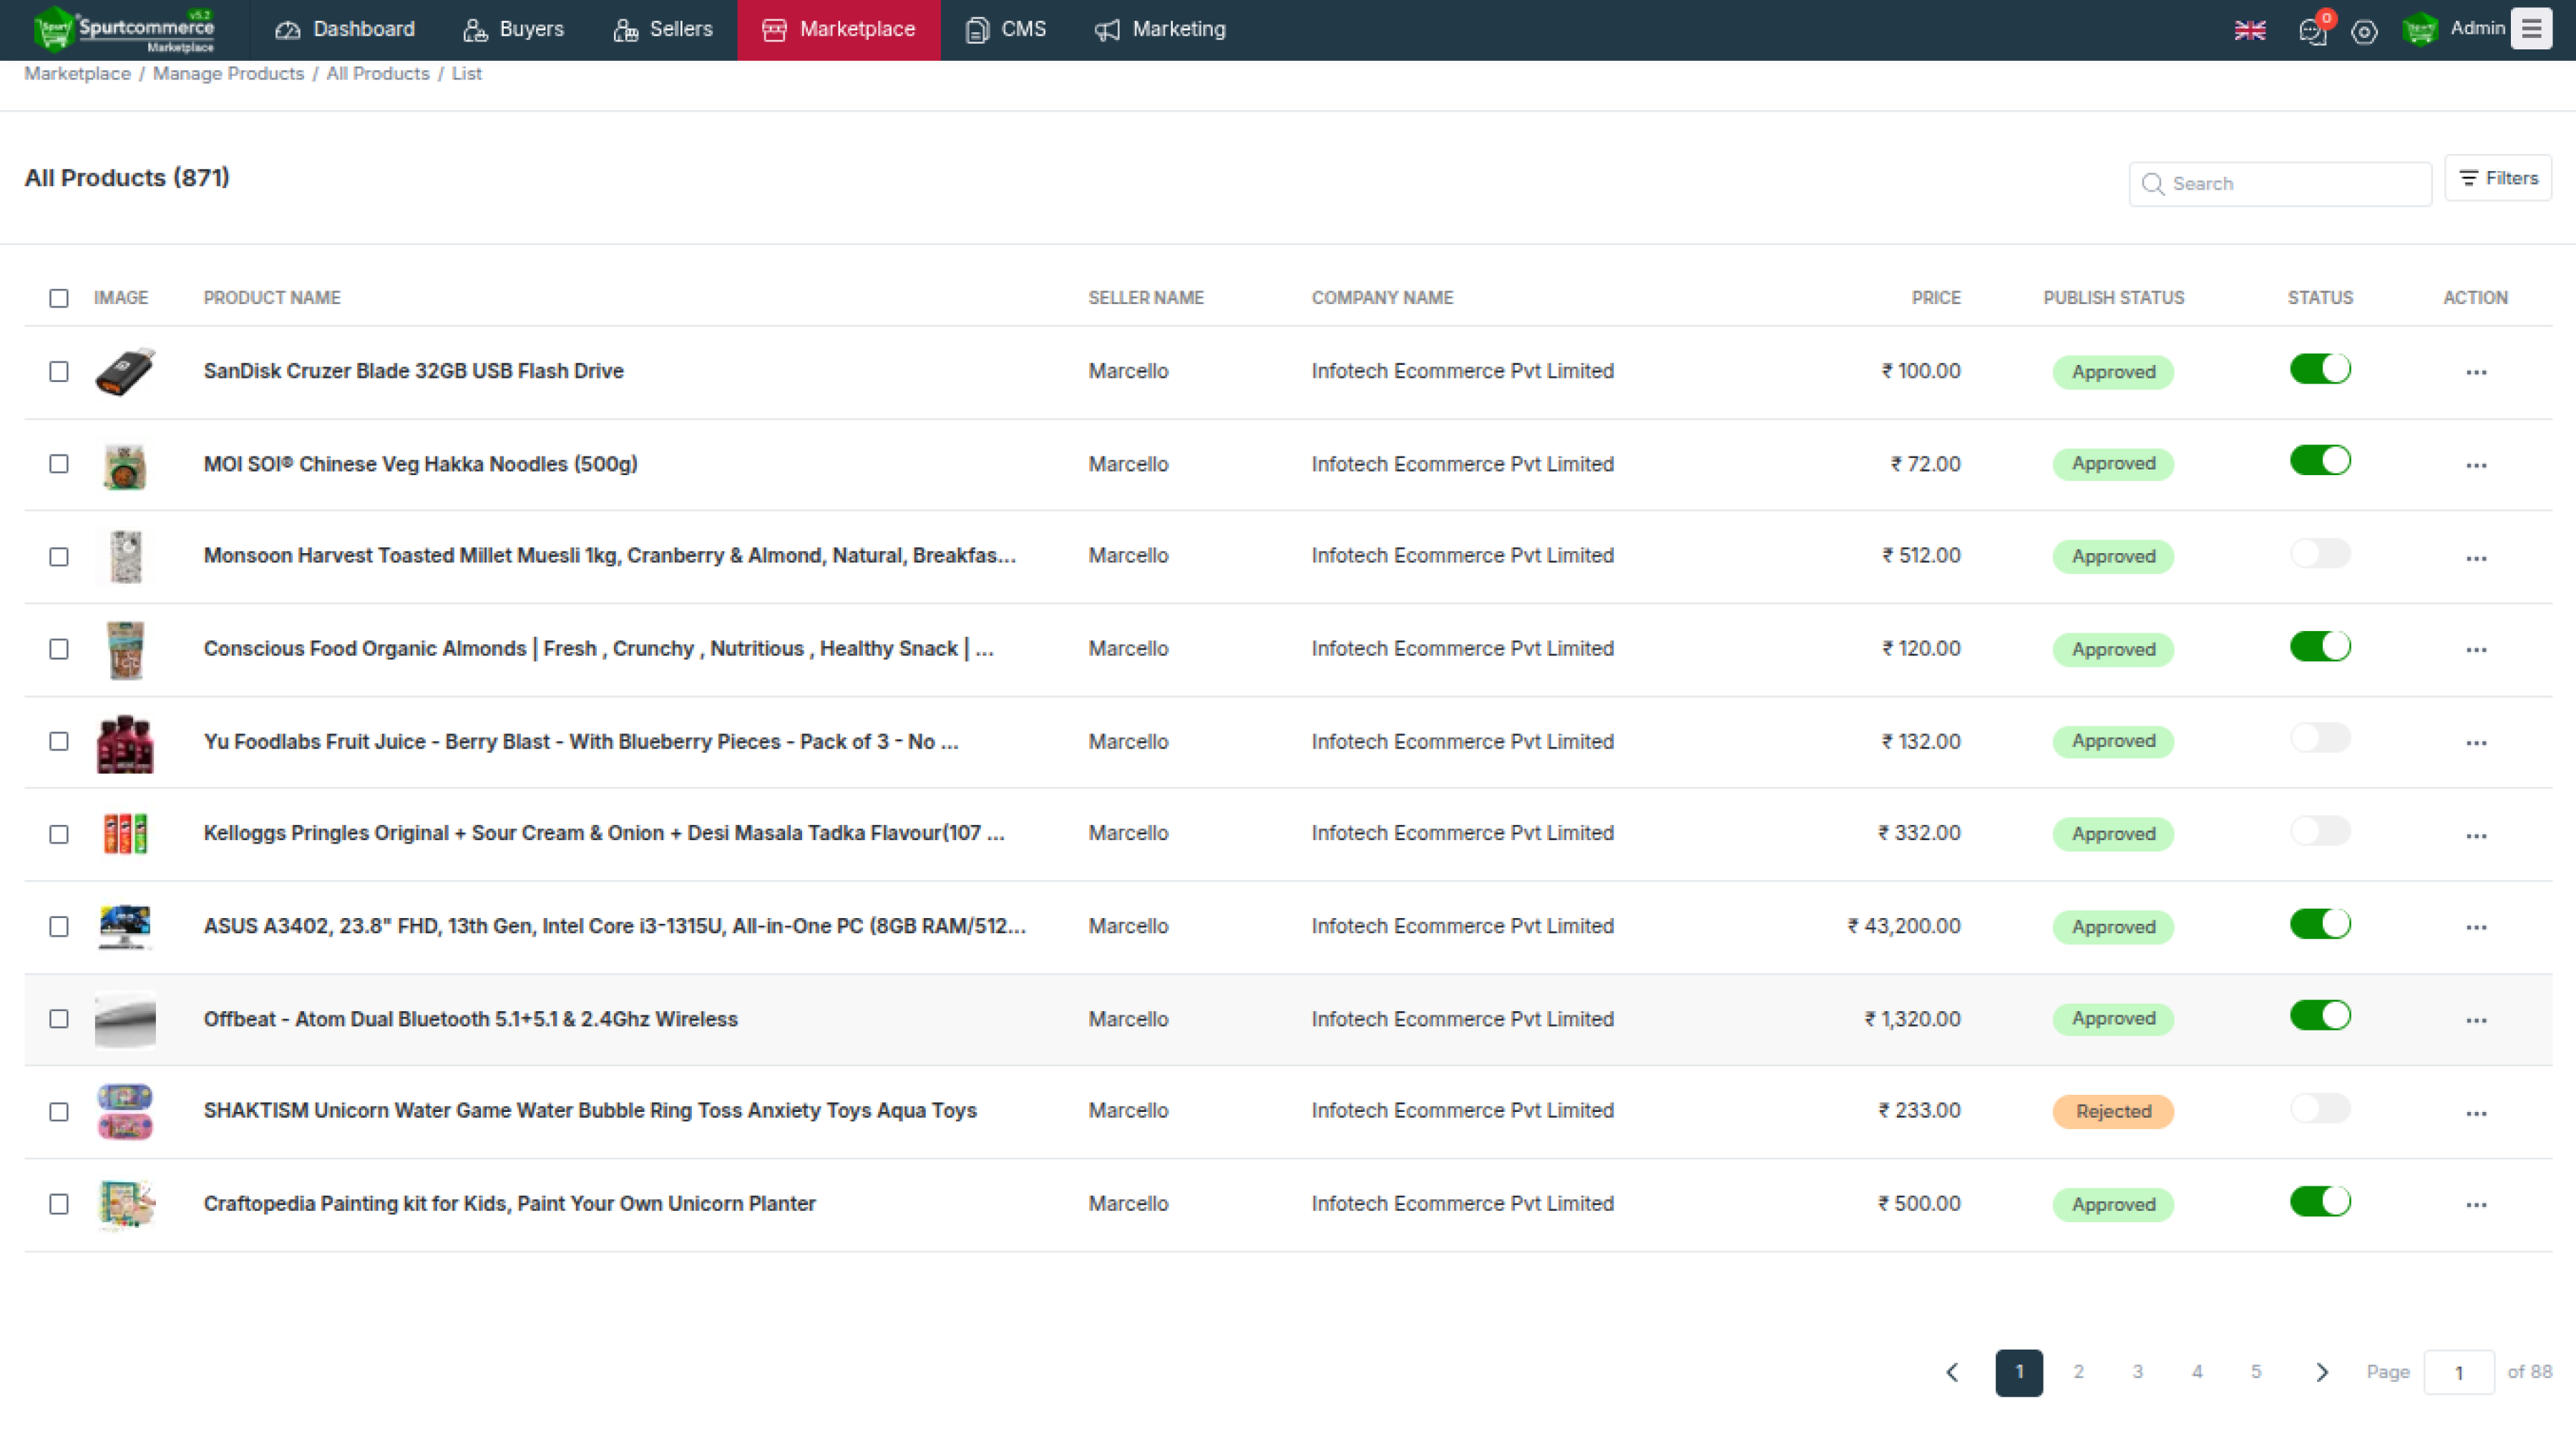Screen dimensions: 2576x1449
Task: Open actions menu for Conscious Food Organic Almonds
Action: coord(2476,650)
